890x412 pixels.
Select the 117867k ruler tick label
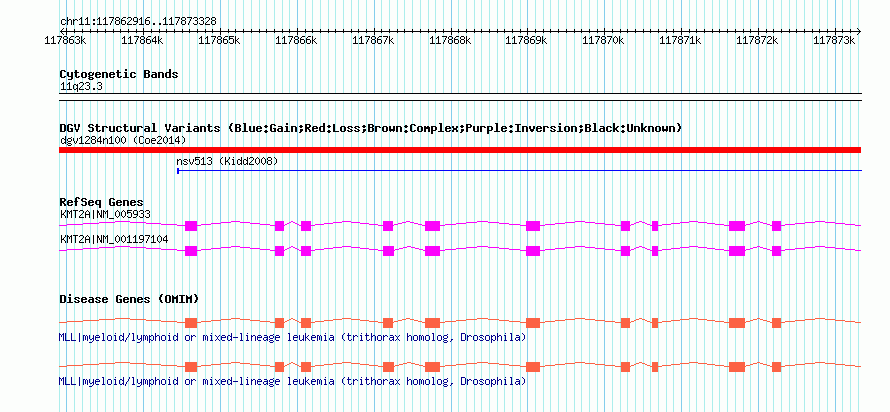point(373,40)
